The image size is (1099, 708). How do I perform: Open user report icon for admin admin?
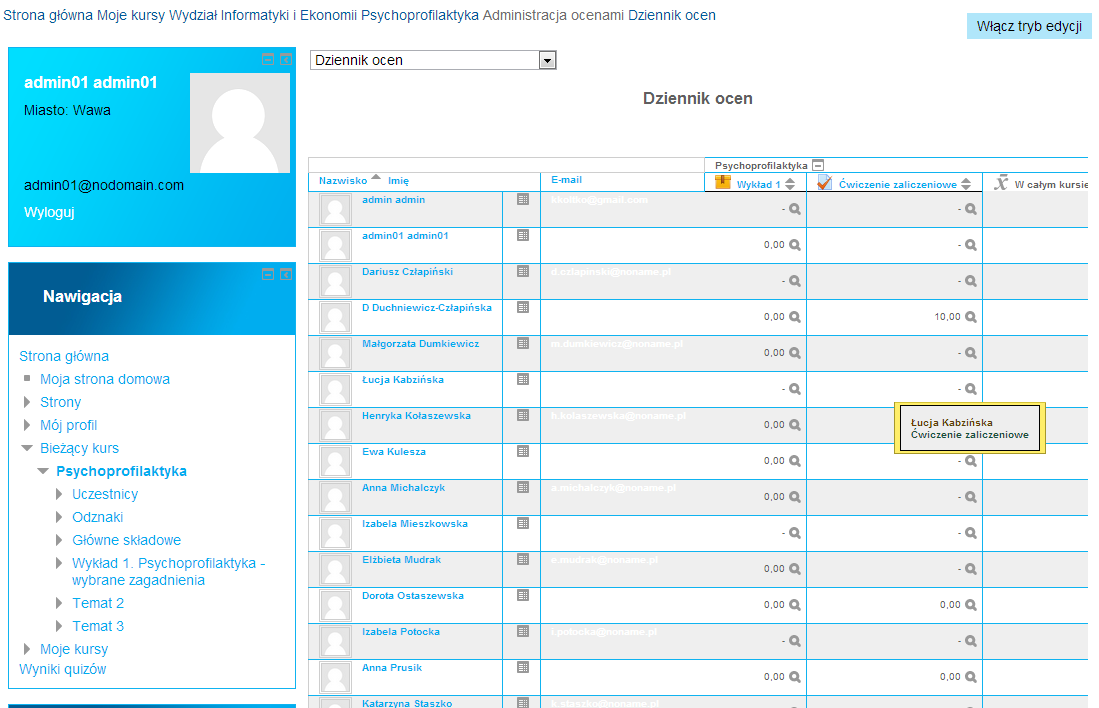click(x=523, y=200)
